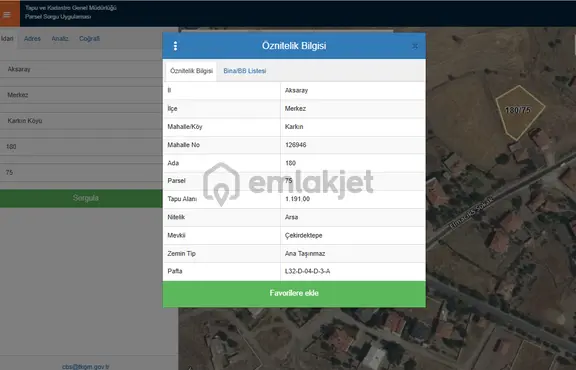Click the Parsel Sorgu Uygulaması header title
The height and width of the screenshot is (370, 576).
[58, 17]
